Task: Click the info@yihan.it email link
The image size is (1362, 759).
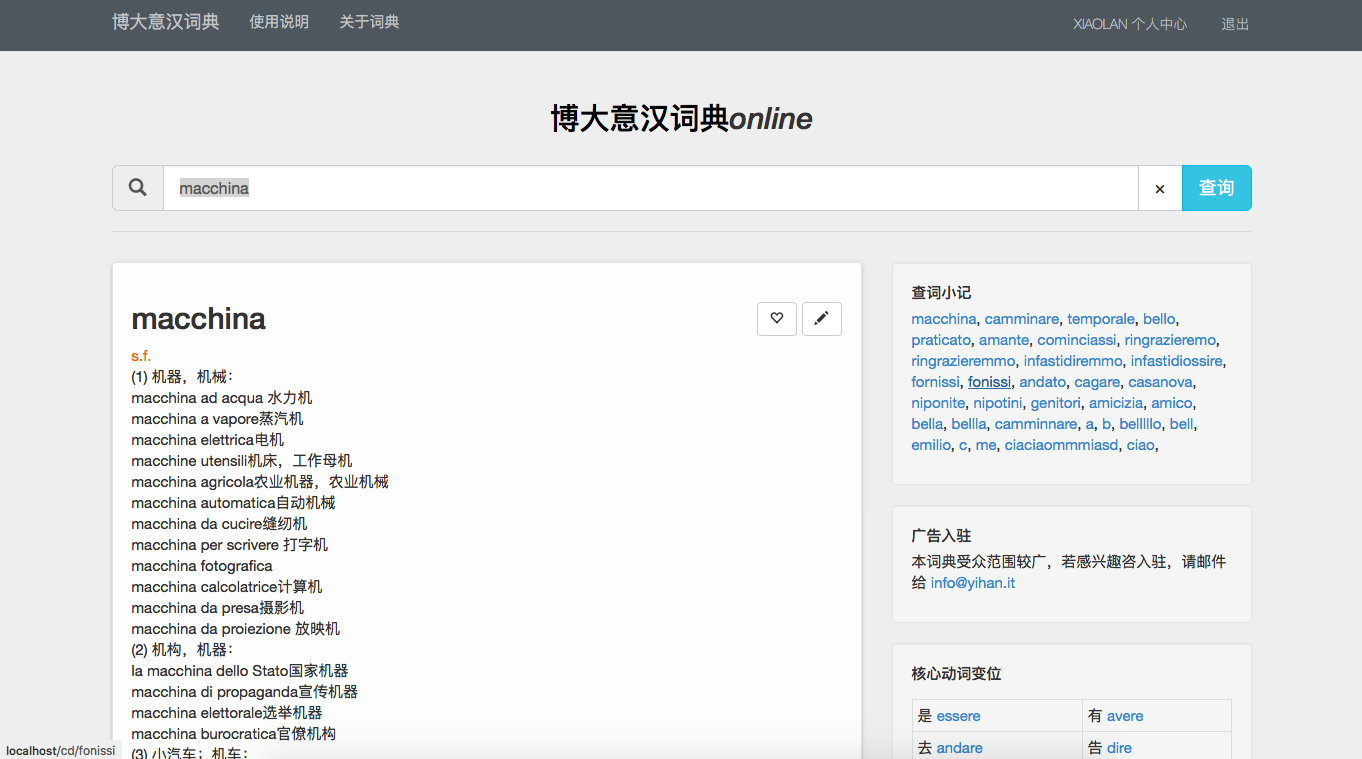Action: click(x=973, y=583)
